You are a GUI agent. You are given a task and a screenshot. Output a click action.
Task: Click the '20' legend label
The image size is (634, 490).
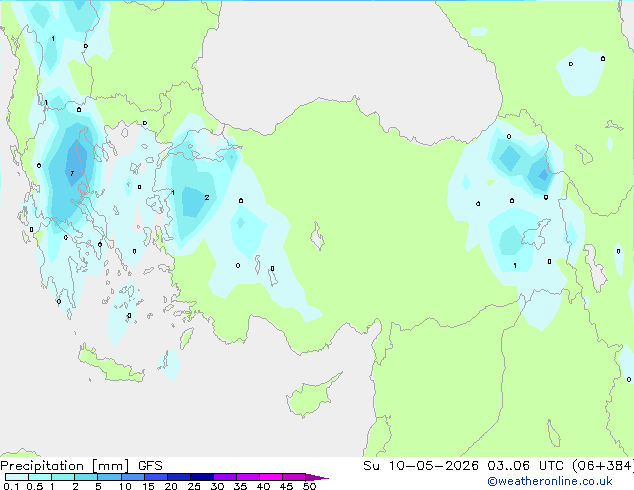(171, 486)
